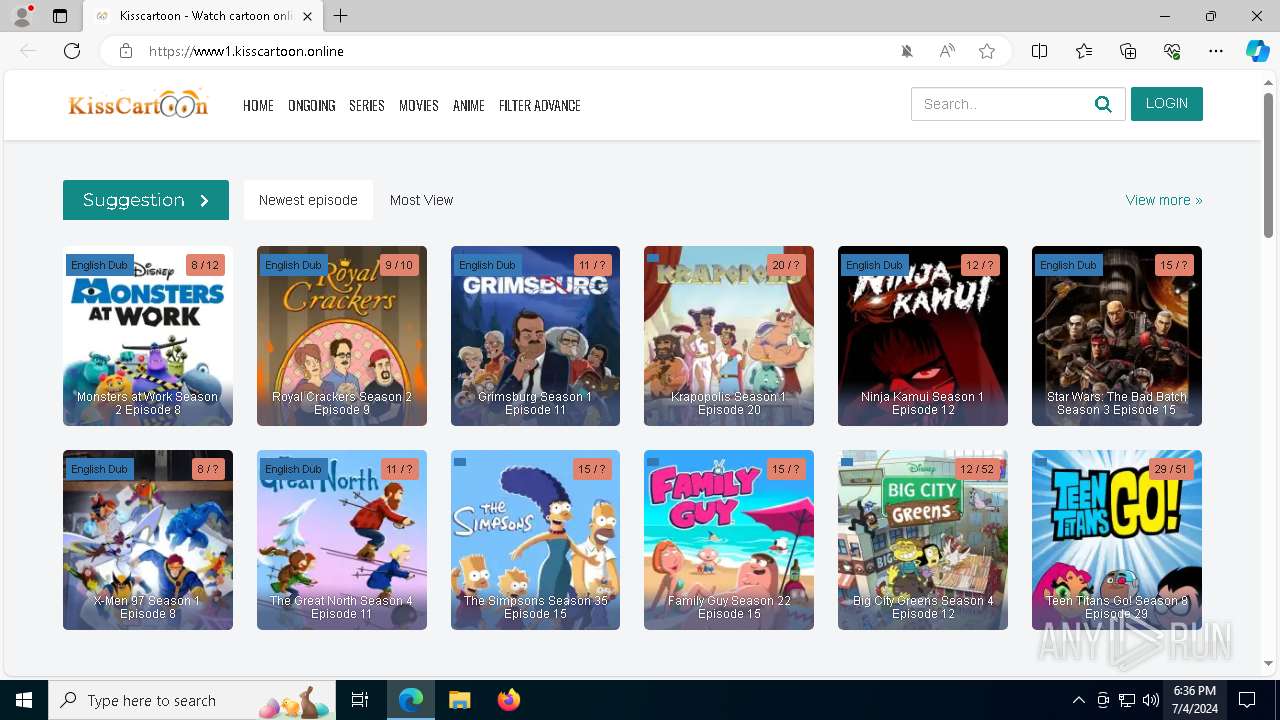Open Favorites list
Screen dimensions: 1280x720
(1084, 51)
